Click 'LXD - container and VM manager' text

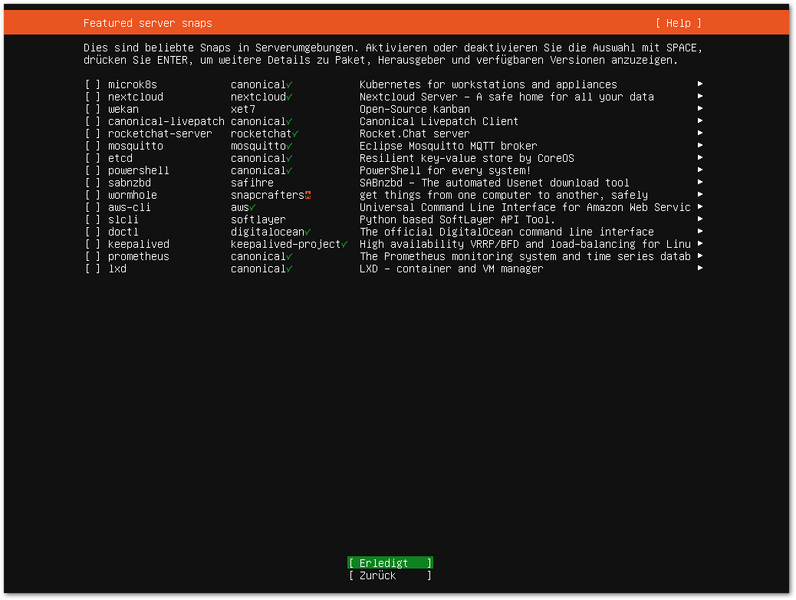pyautogui.click(x=451, y=269)
